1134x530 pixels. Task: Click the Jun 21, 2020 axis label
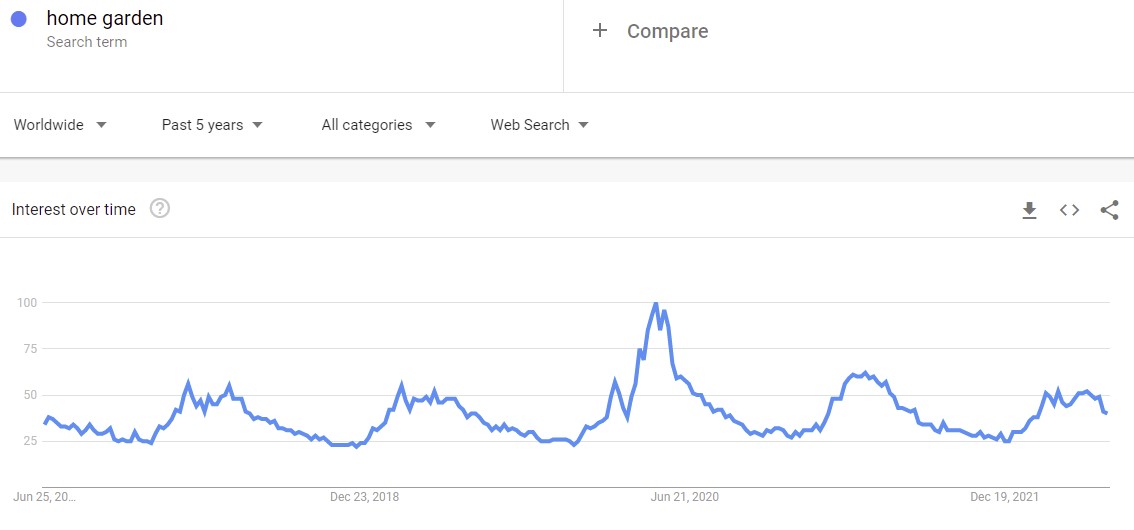[684, 496]
